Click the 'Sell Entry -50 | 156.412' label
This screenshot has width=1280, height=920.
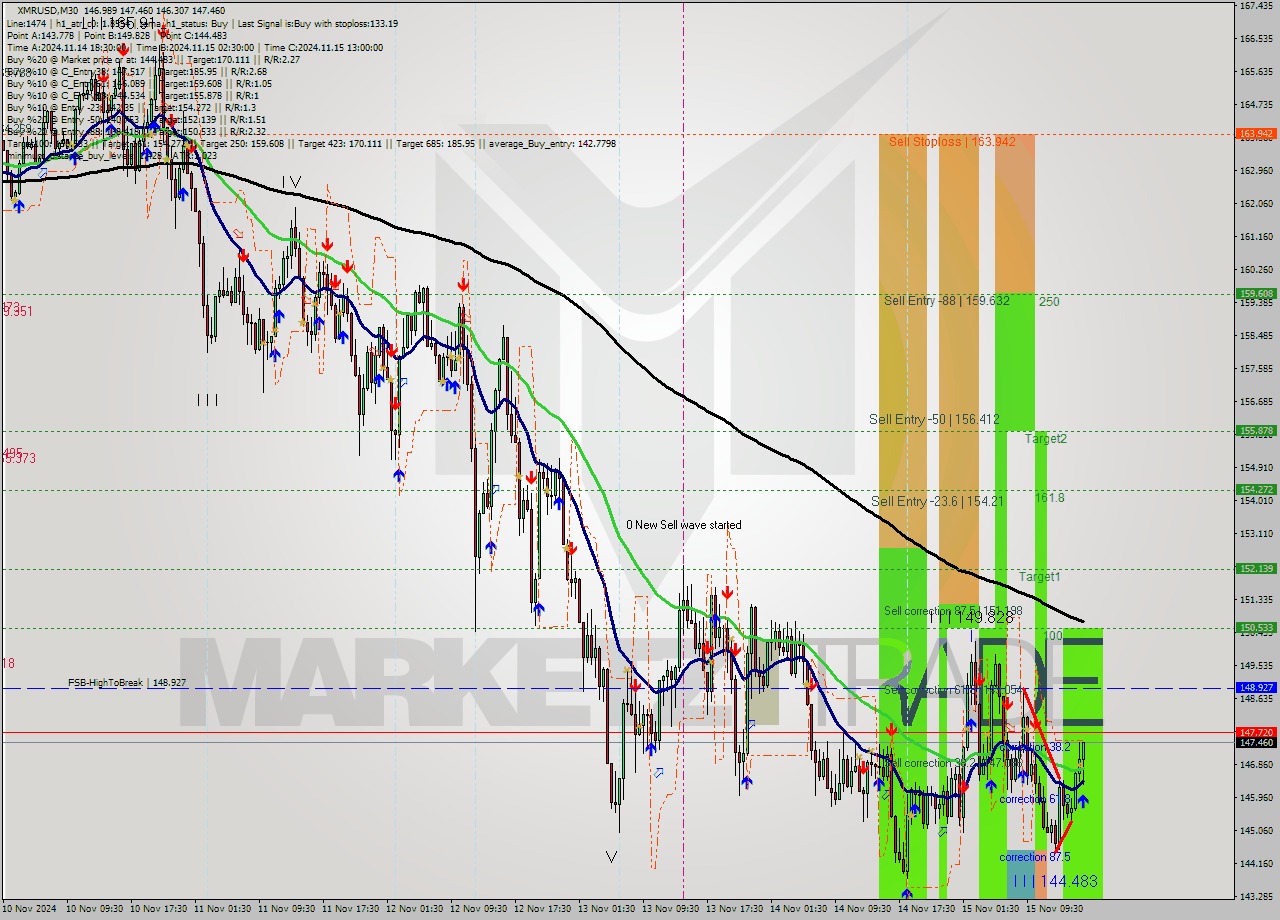[x=934, y=419]
